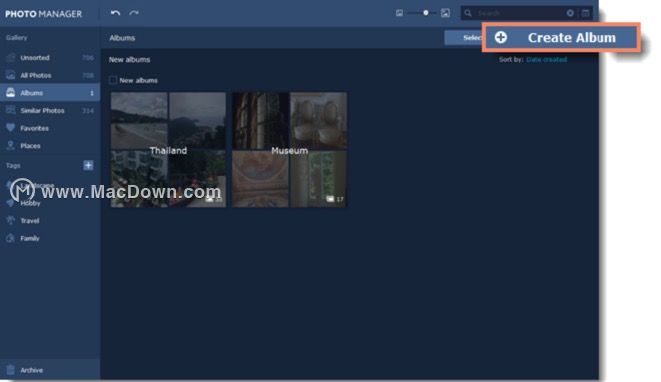Select the Albums sidebar item
Screen dimensions: 661x382
pyautogui.click(x=50, y=93)
